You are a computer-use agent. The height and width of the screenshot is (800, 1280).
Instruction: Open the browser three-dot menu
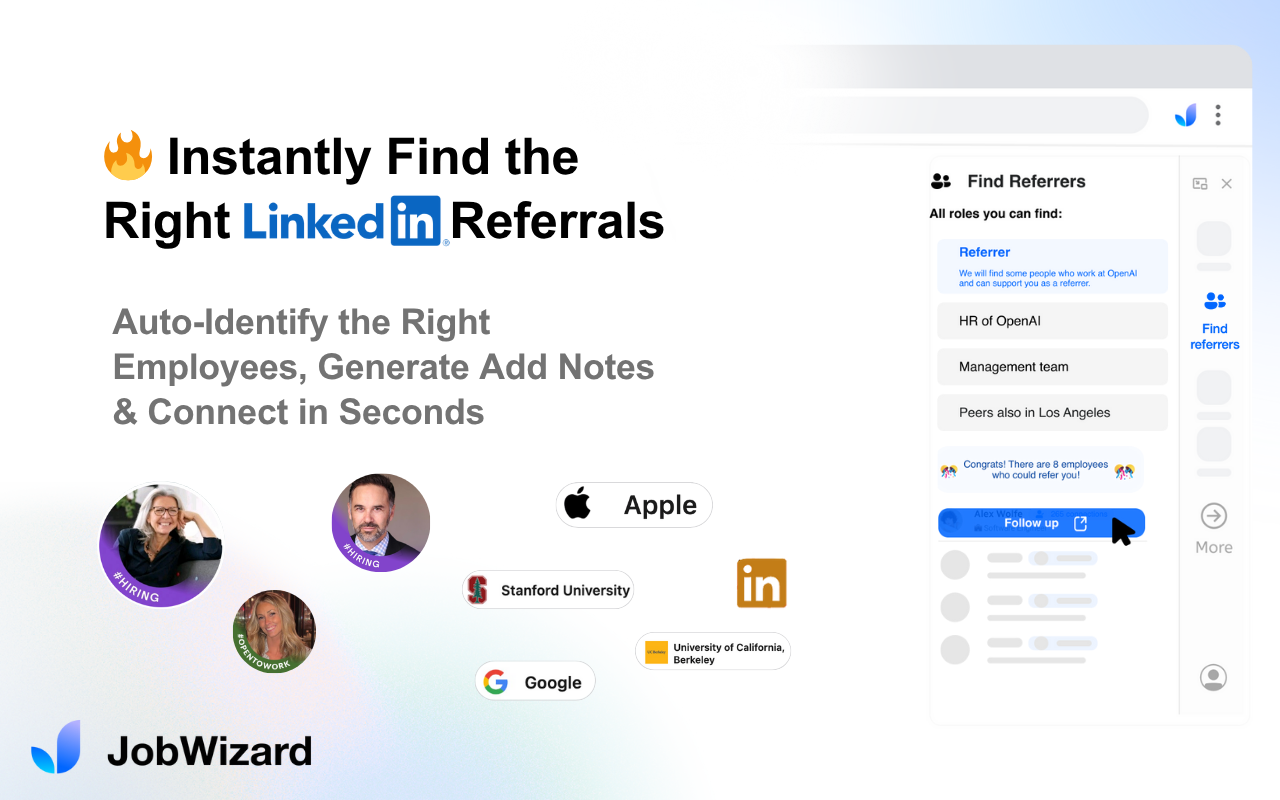coord(1218,115)
